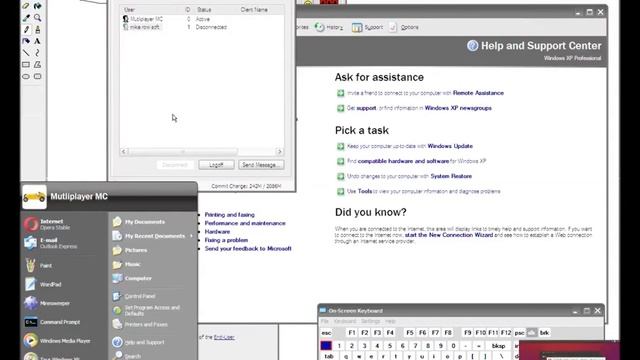Open Fixing a problem help topic
This screenshot has height=360, width=640.
[226, 240]
